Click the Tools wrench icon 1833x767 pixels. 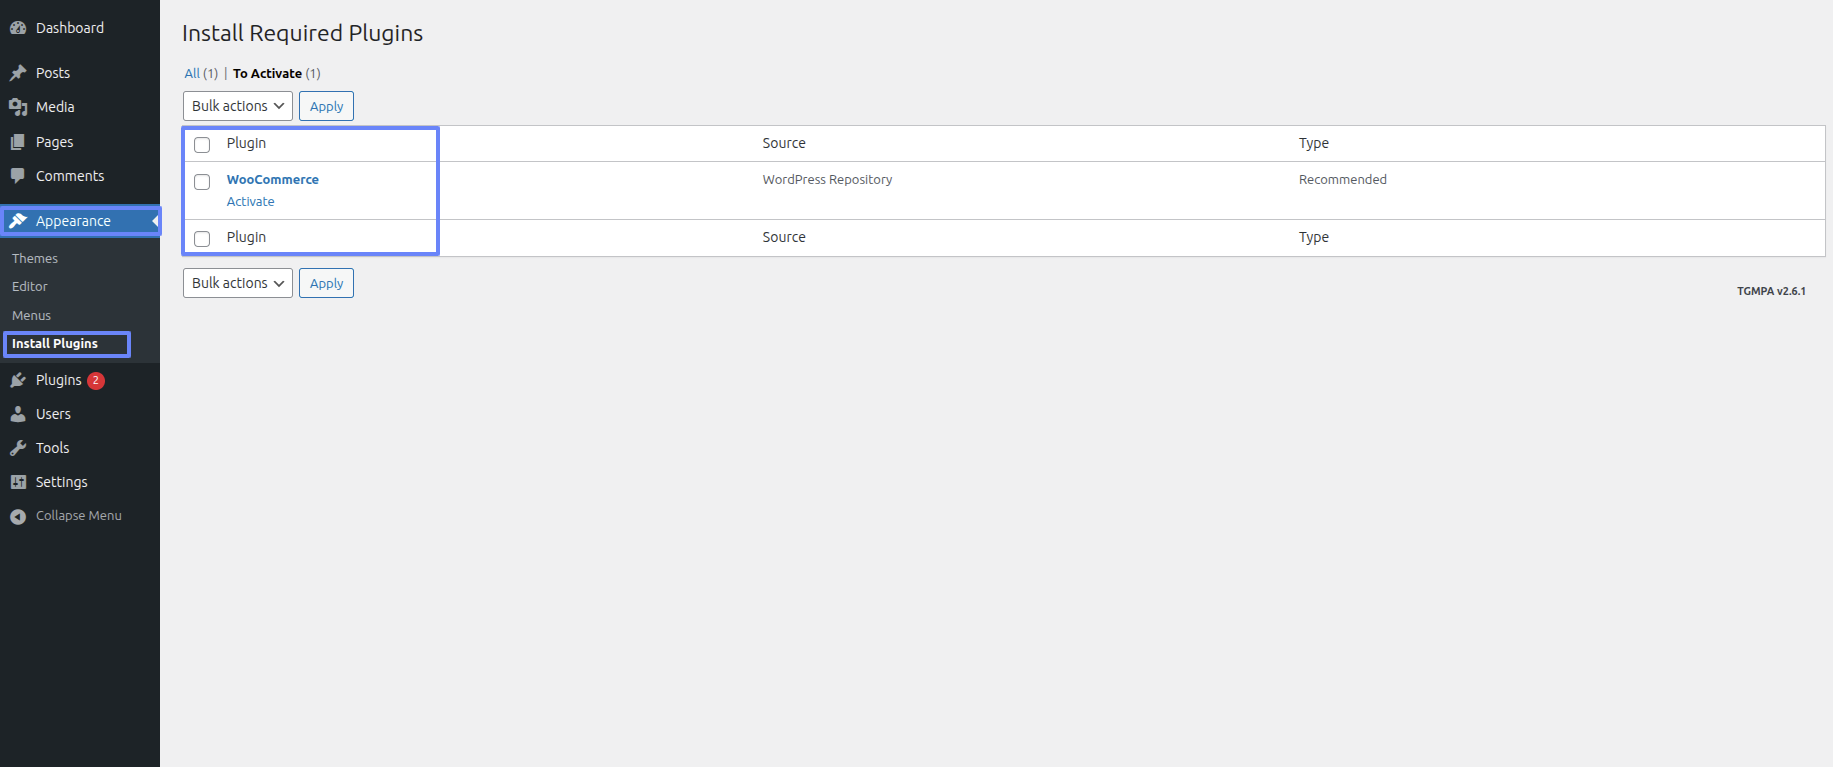coord(18,448)
